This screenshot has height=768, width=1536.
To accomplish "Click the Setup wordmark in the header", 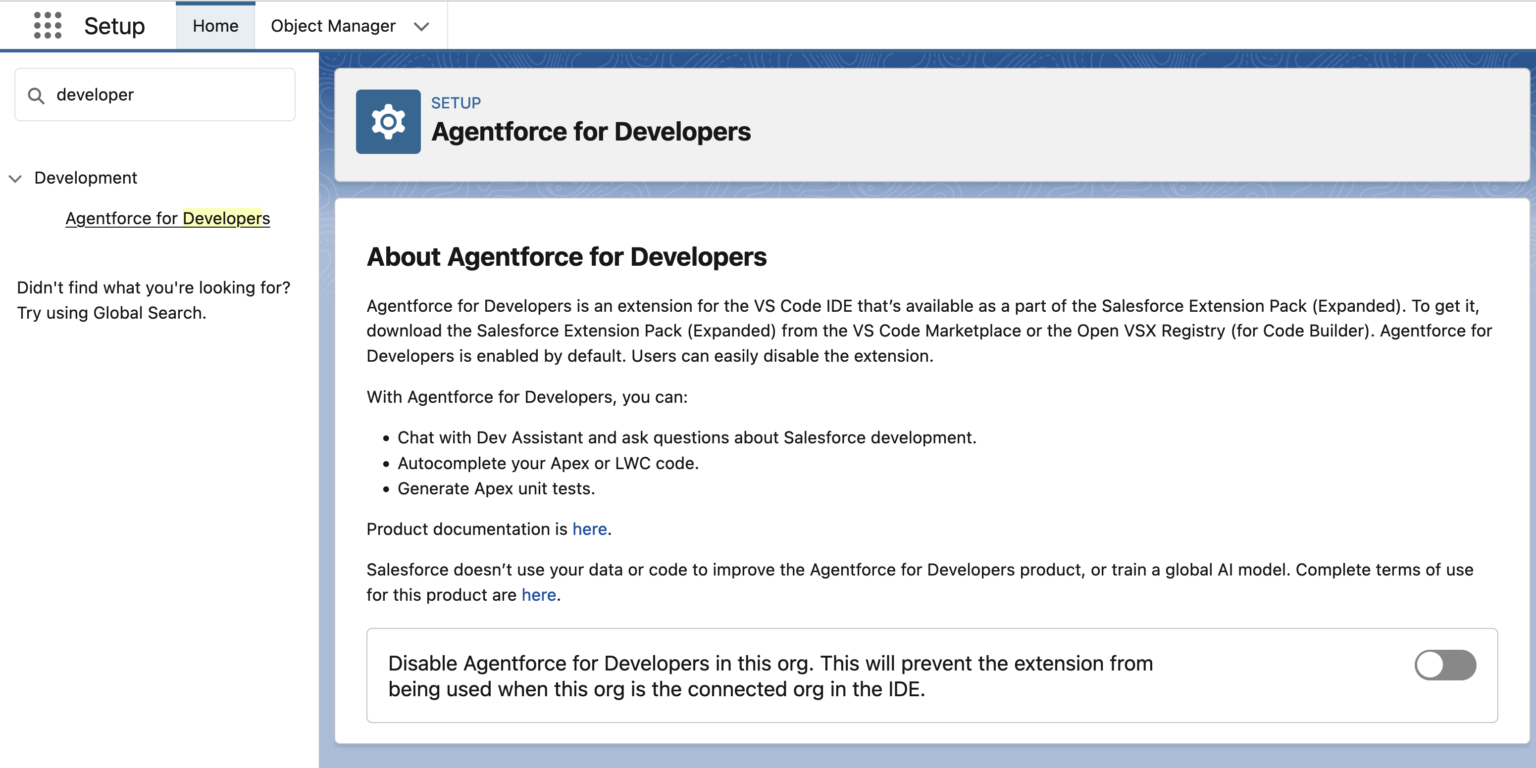I will pos(114,26).
